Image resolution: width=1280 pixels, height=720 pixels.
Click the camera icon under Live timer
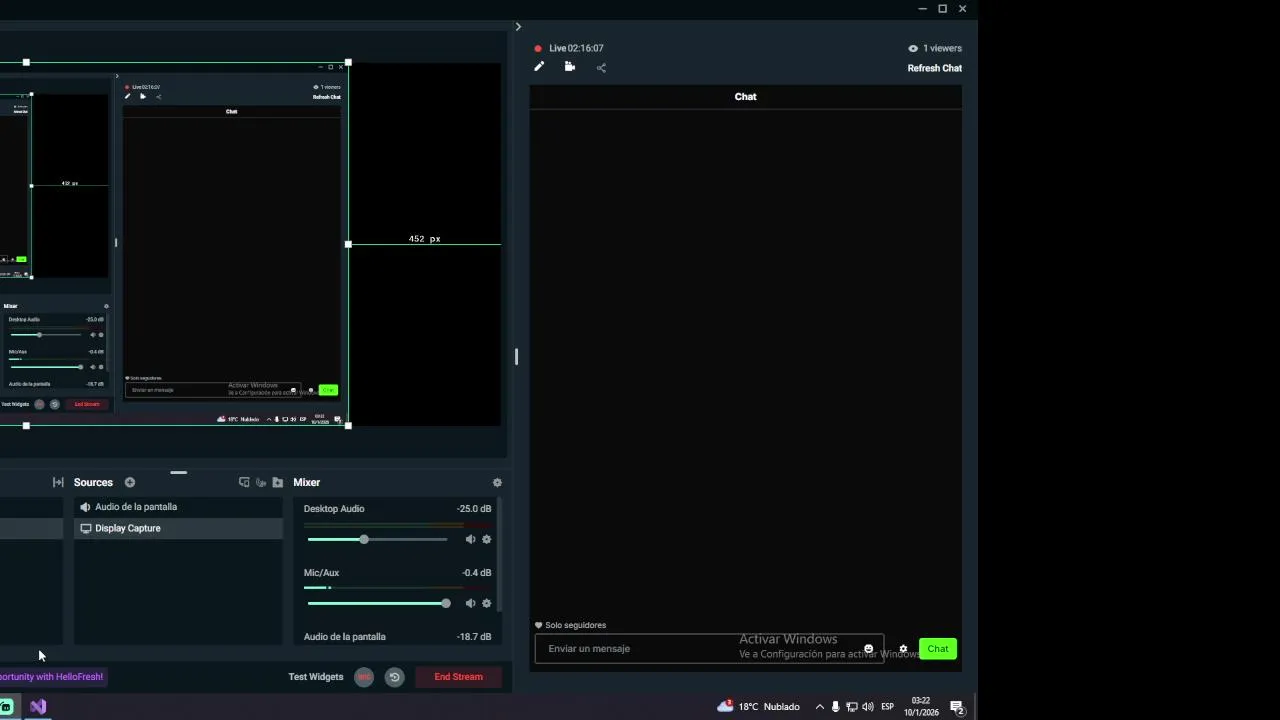point(570,67)
